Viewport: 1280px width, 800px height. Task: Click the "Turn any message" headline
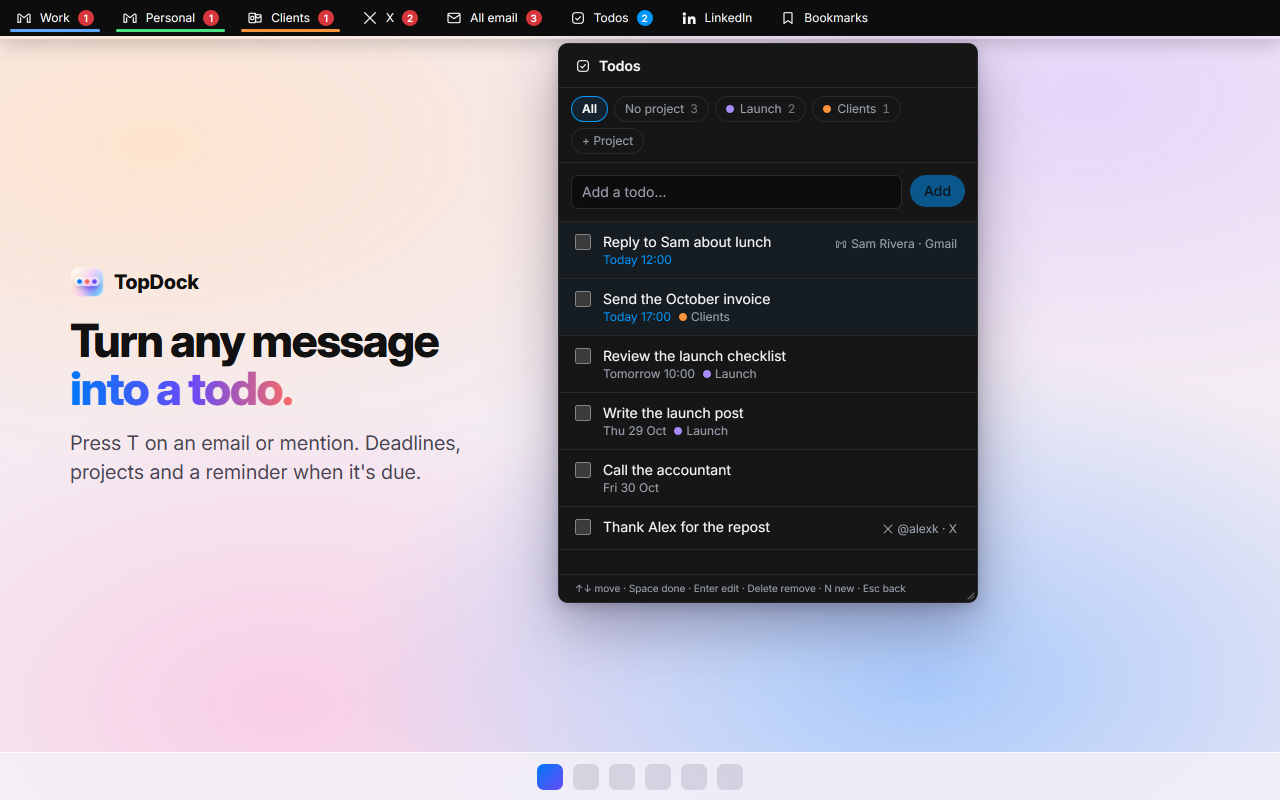(254, 341)
